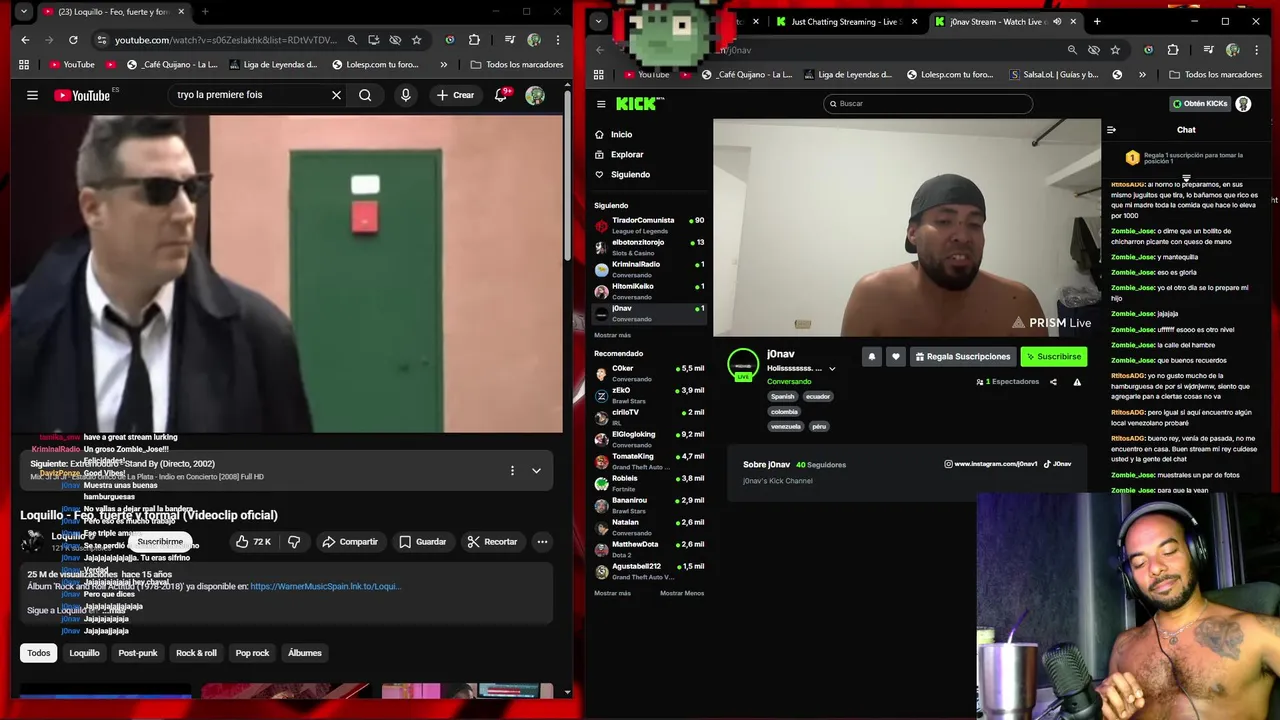Bookmark the Kick page with star
This screenshot has height=720, width=1280.
pos(1115,50)
